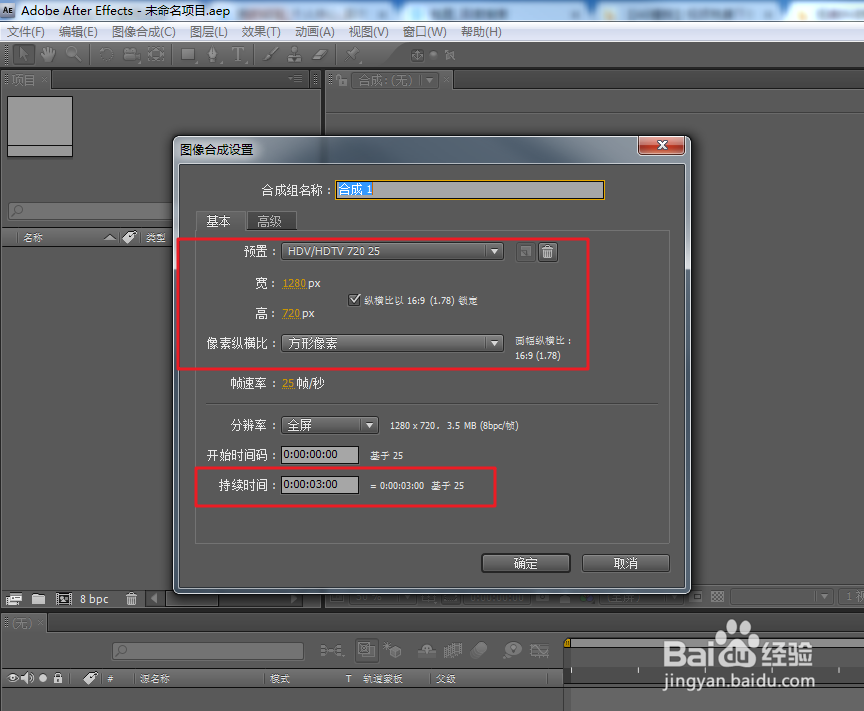Click the 取消 button
Viewport: 864px width, 711px height.
click(626, 563)
